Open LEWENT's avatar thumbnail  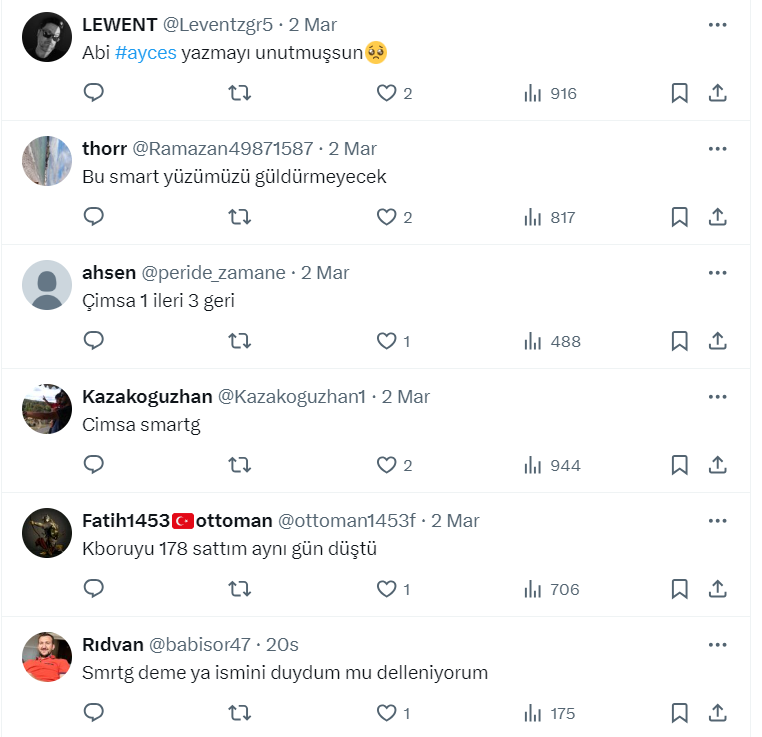point(47,37)
